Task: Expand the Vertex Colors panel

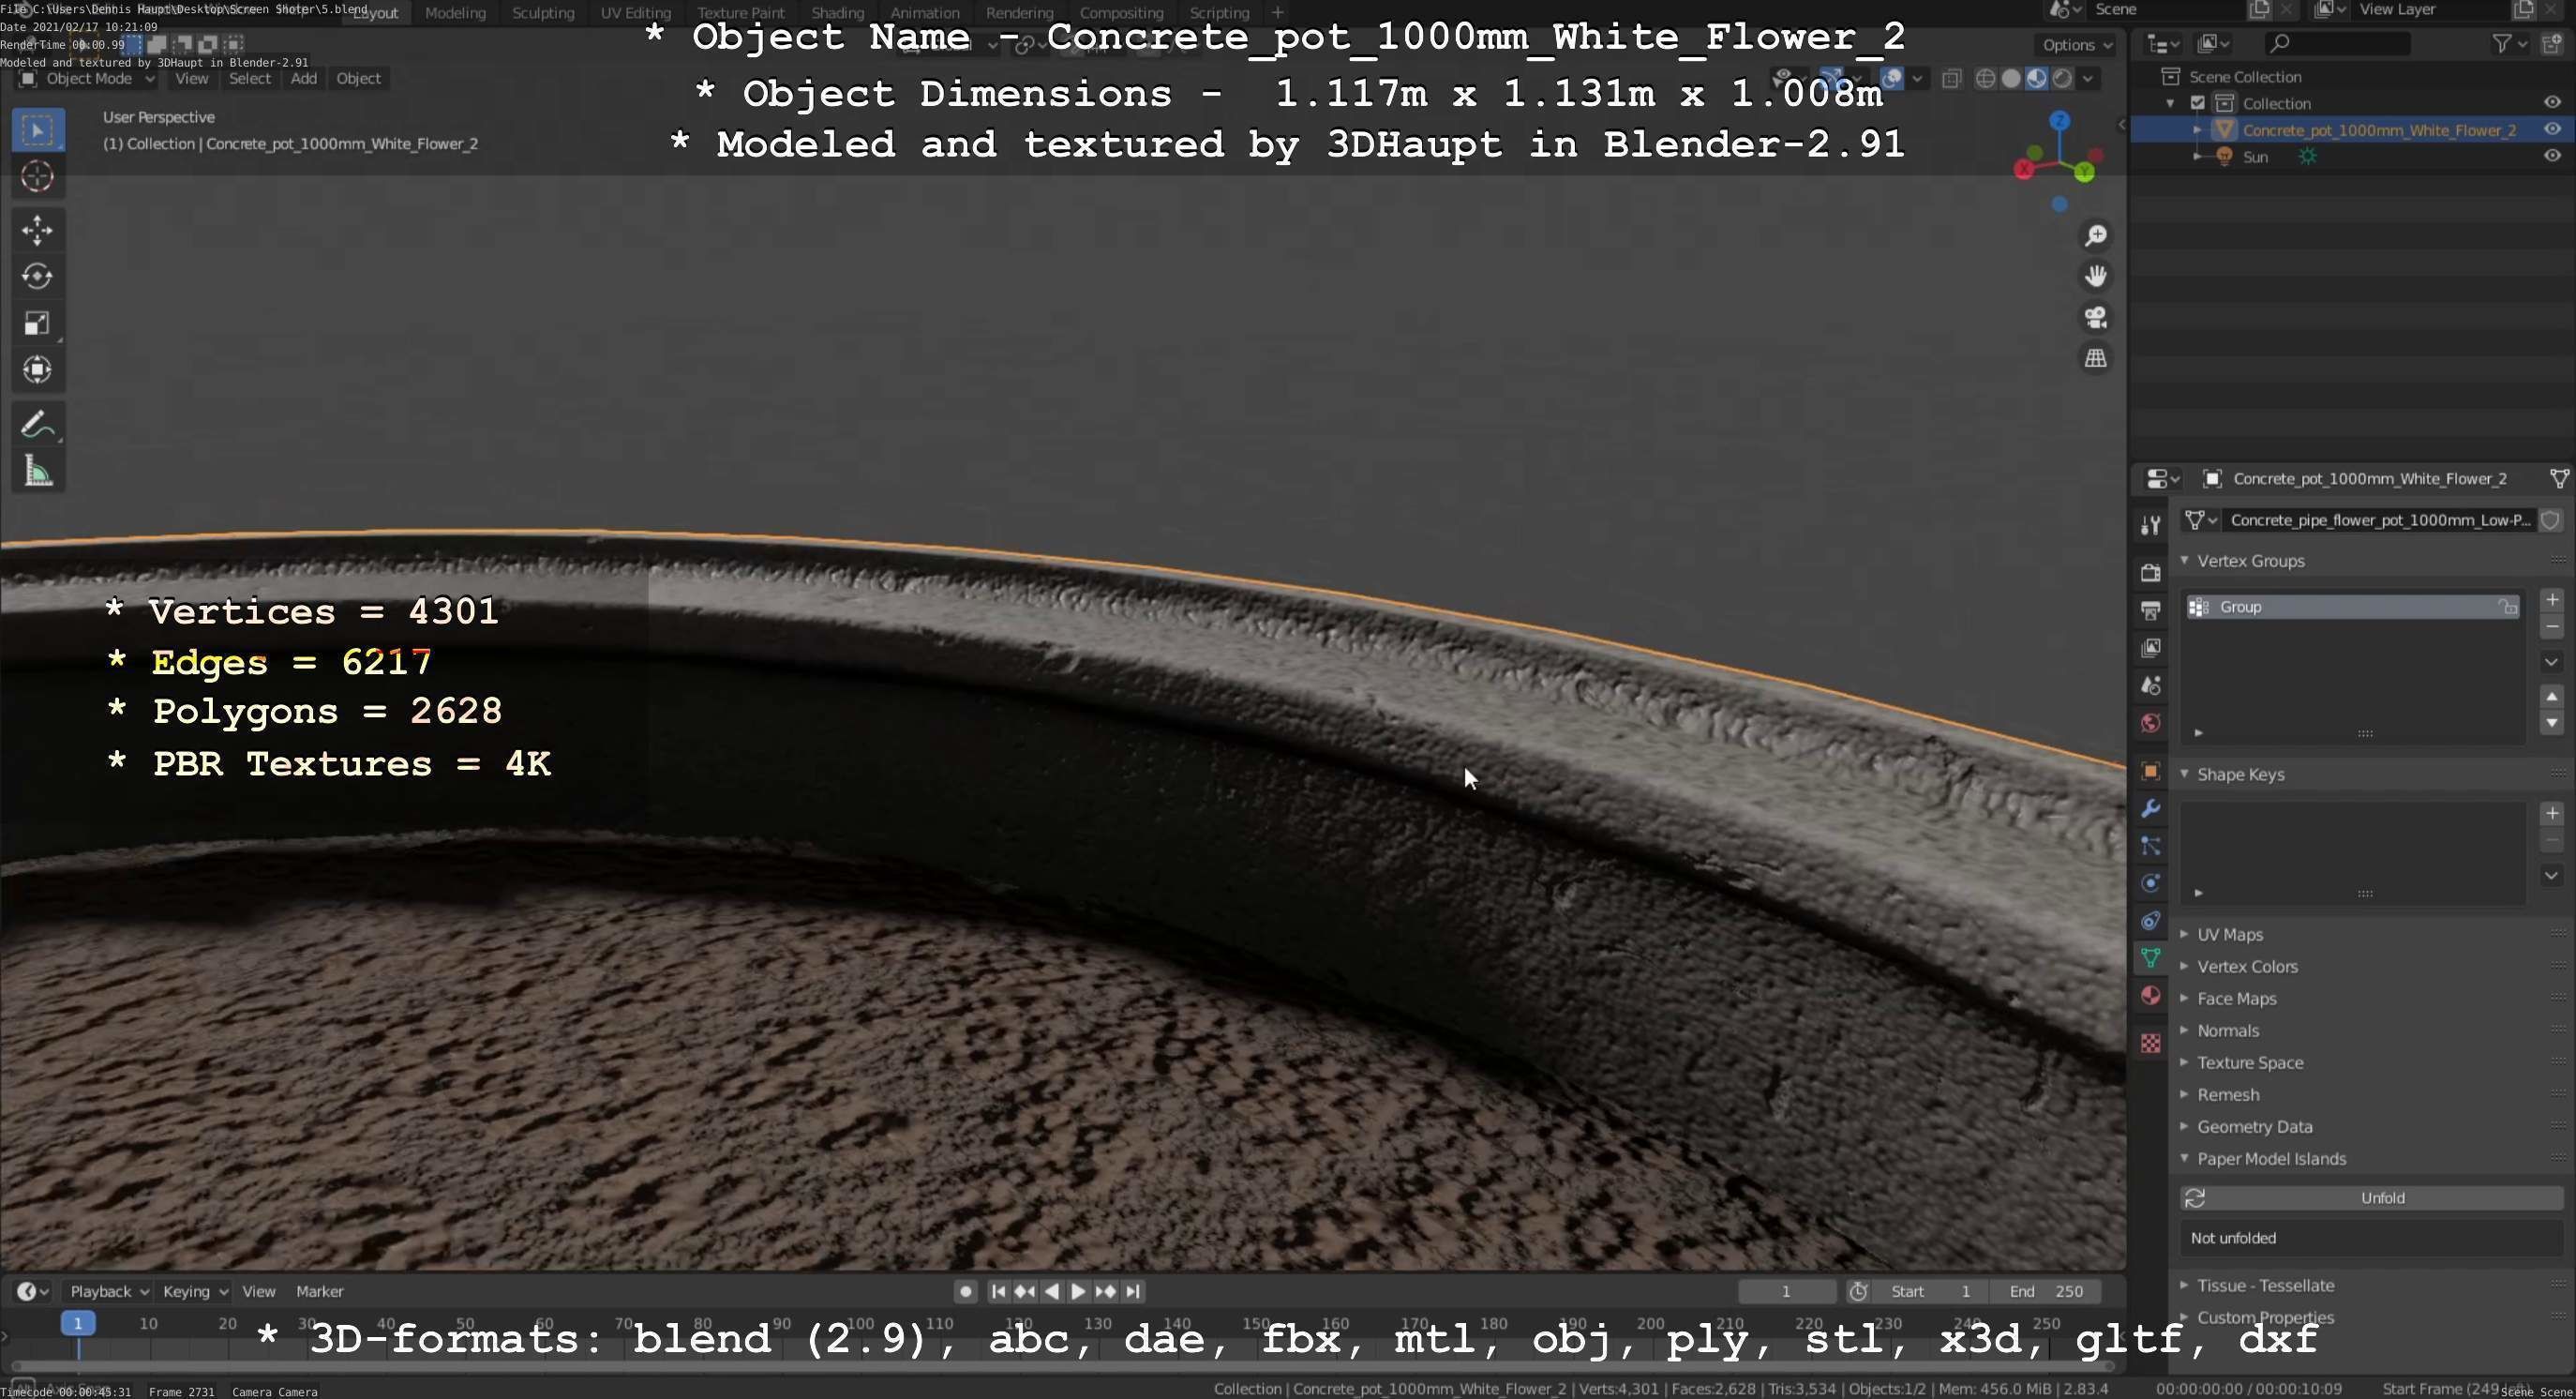Action: 2247,966
